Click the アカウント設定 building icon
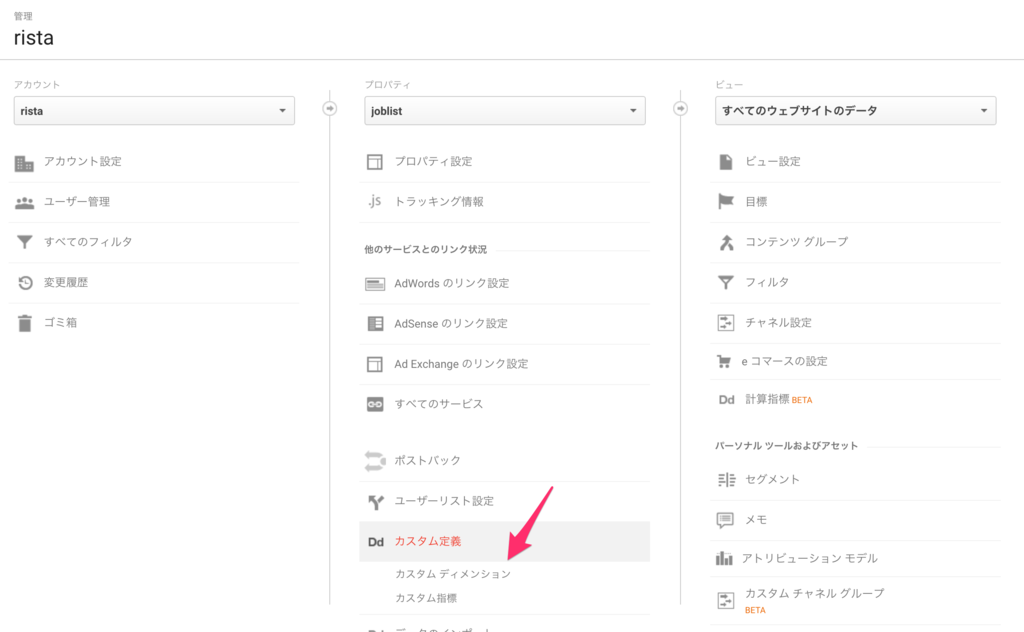The height and width of the screenshot is (632, 1024). tap(24, 163)
